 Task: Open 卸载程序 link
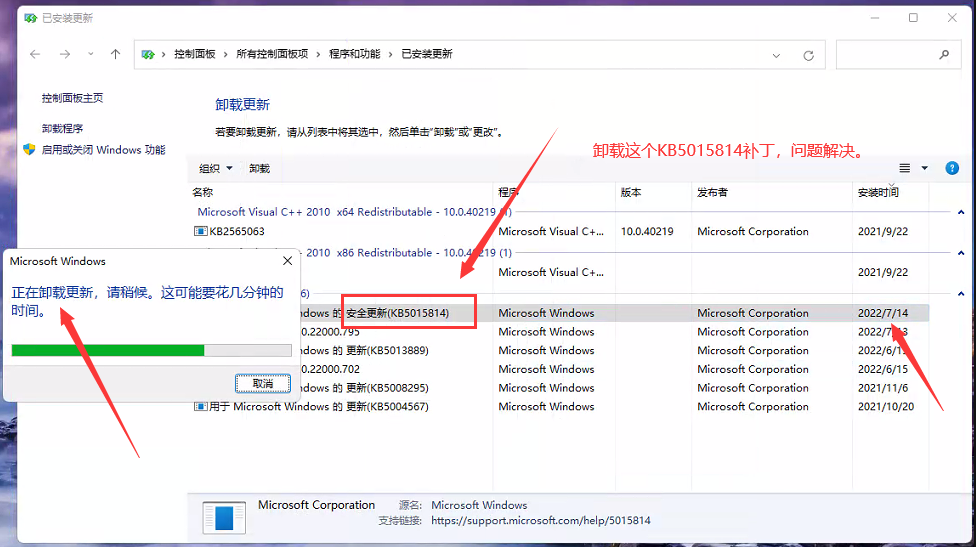[x=62, y=128]
